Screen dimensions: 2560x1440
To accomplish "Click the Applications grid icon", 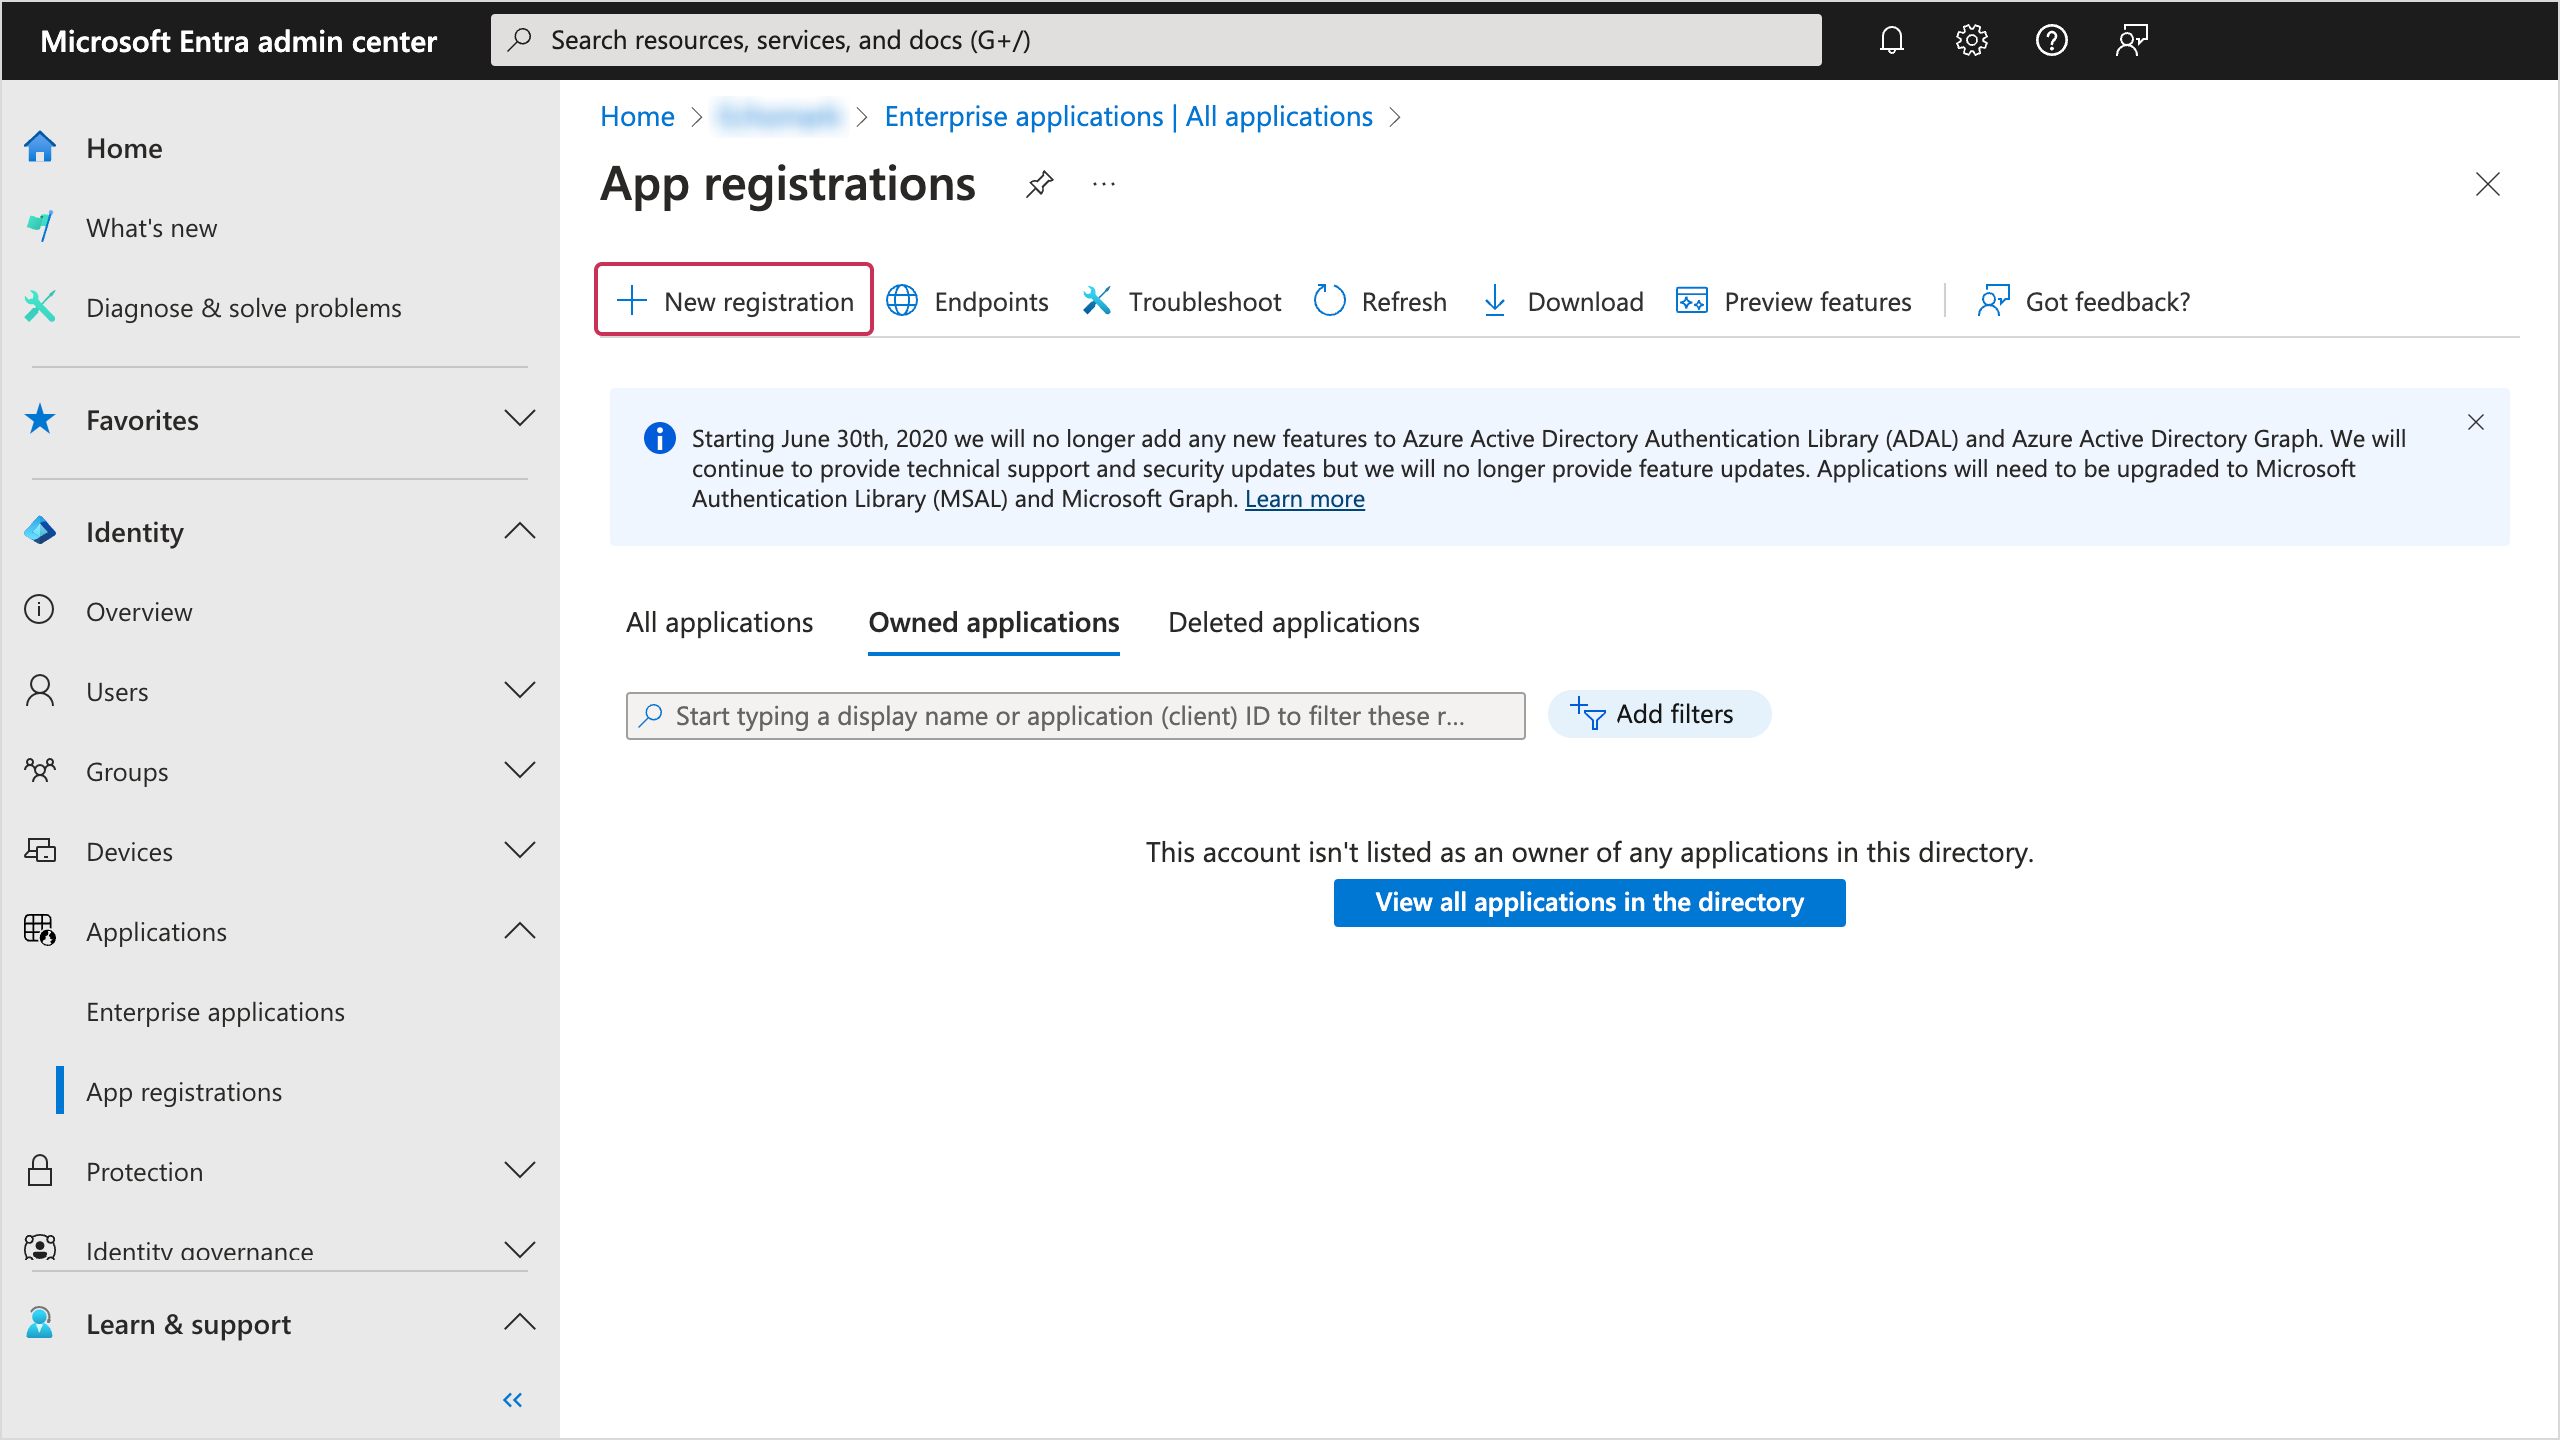I will (40, 930).
